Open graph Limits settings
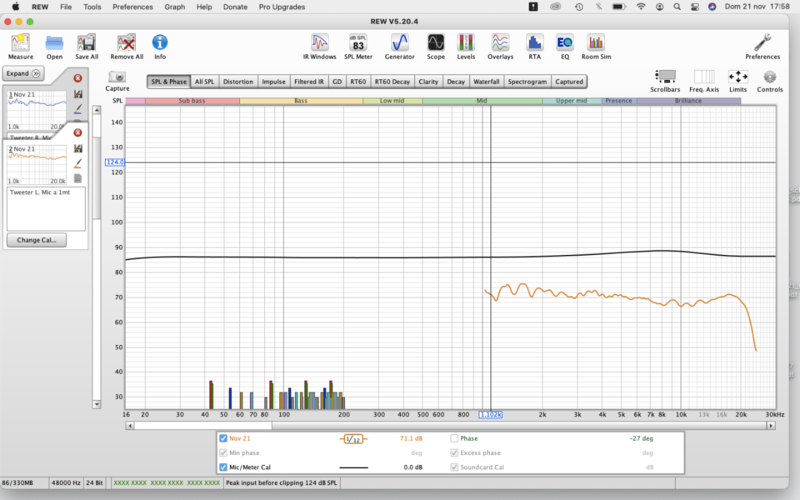 pos(738,78)
